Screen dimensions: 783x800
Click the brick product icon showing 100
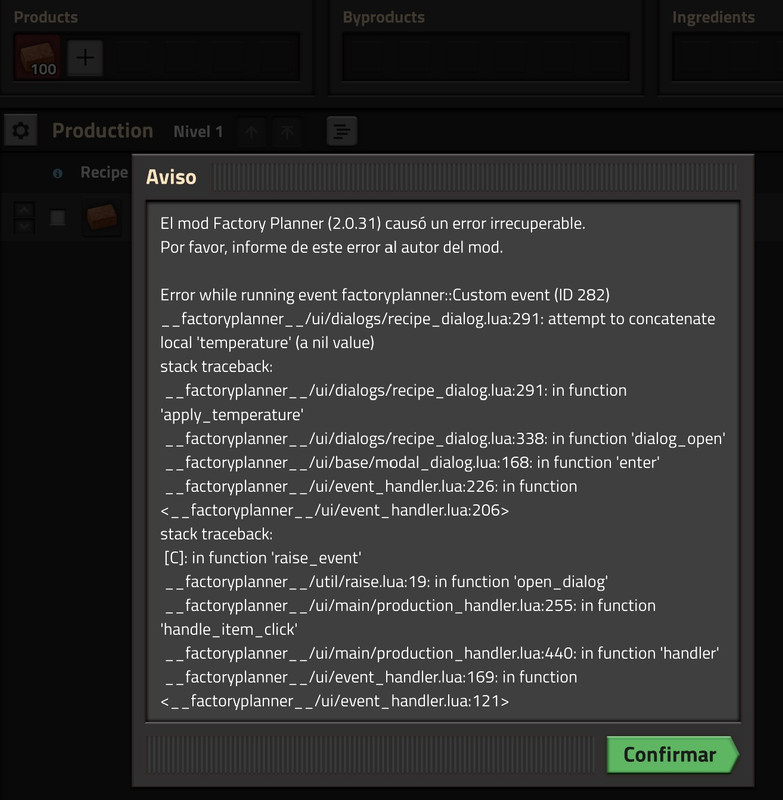(x=37, y=57)
